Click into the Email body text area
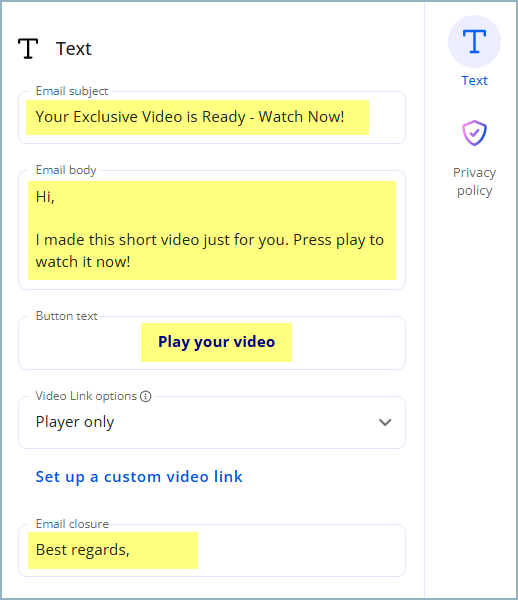Screen dimensions: 518x600 212,230
